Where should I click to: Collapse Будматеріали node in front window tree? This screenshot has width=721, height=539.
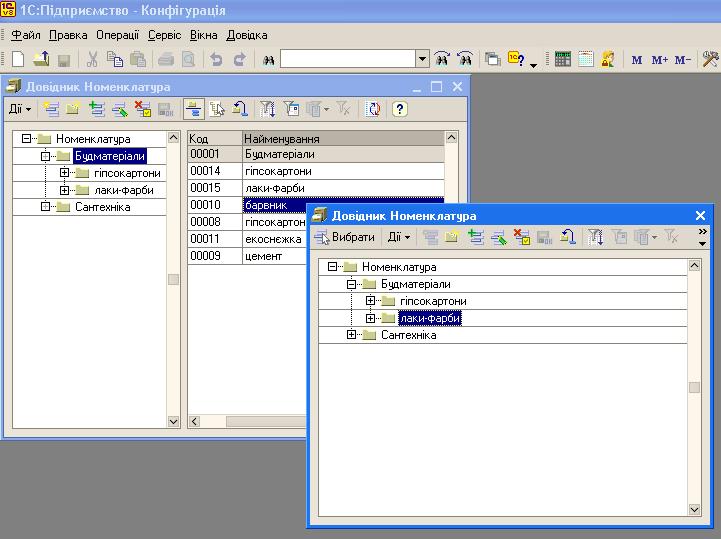[x=351, y=284]
